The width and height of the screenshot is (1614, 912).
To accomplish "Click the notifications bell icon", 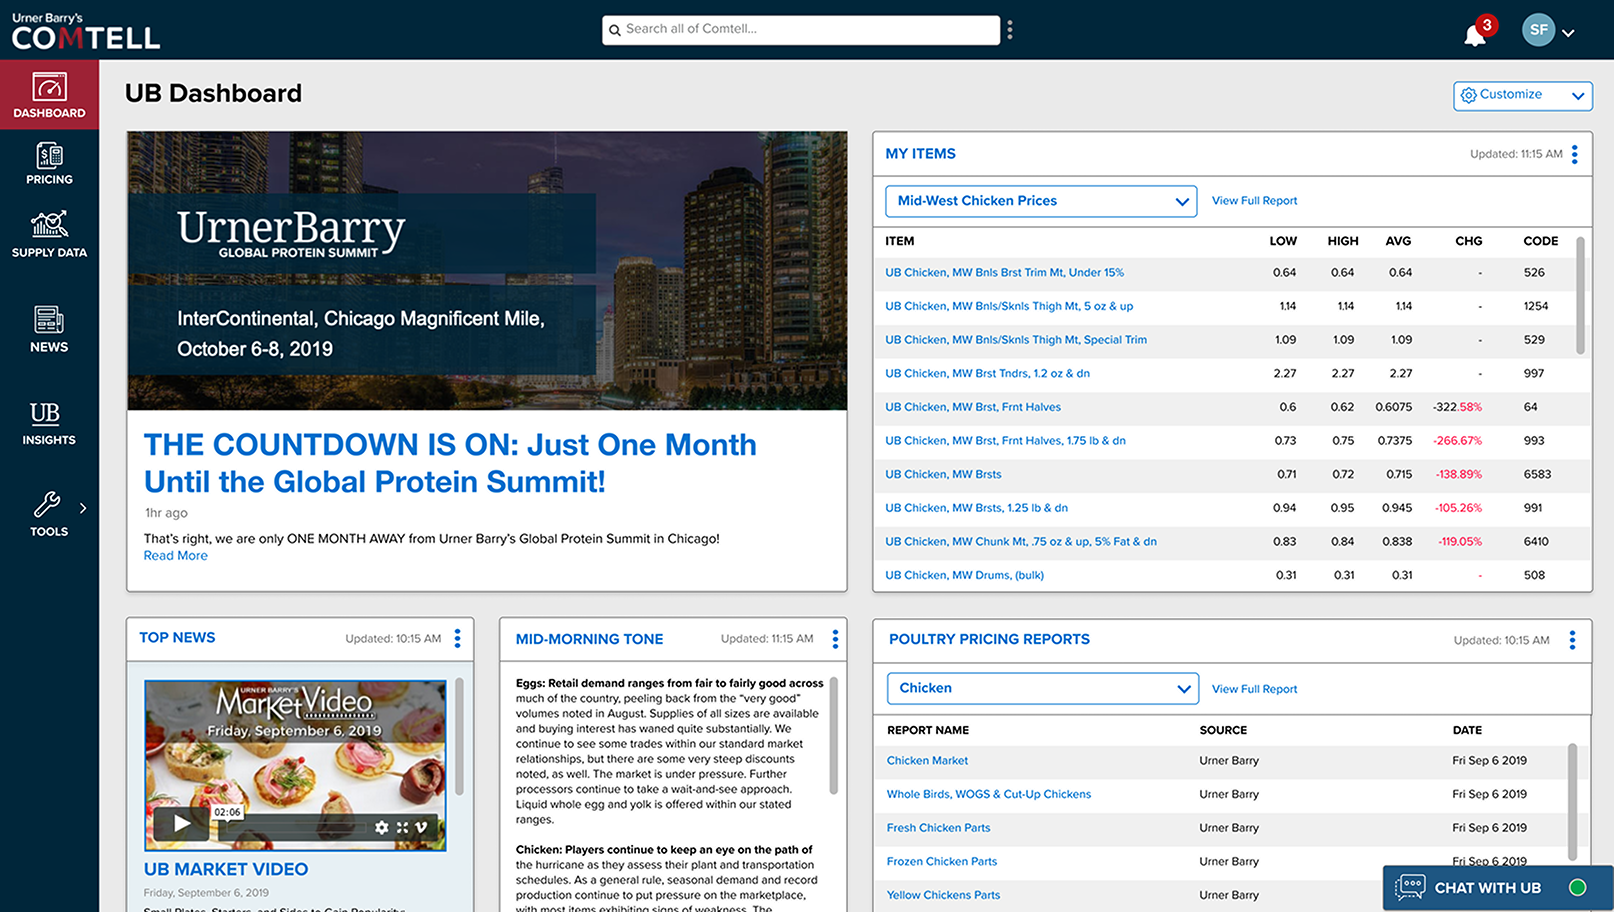I will point(1474,35).
